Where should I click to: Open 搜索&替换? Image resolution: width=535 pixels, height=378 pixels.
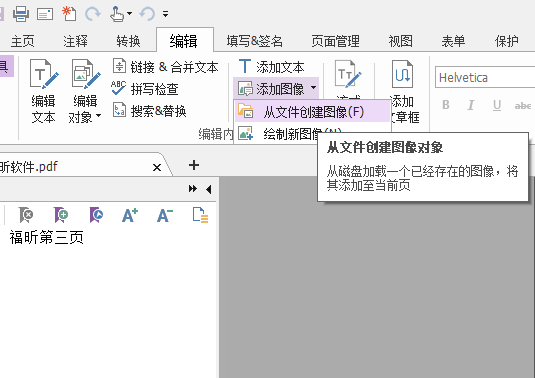(x=150, y=111)
